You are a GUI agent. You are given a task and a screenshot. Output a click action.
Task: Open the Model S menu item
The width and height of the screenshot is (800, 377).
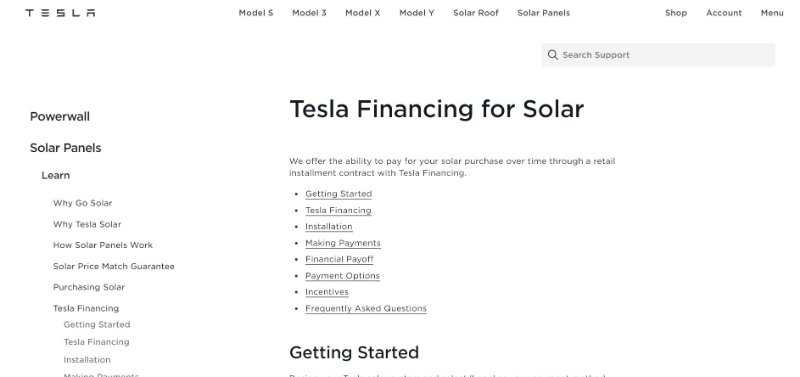click(256, 13)
